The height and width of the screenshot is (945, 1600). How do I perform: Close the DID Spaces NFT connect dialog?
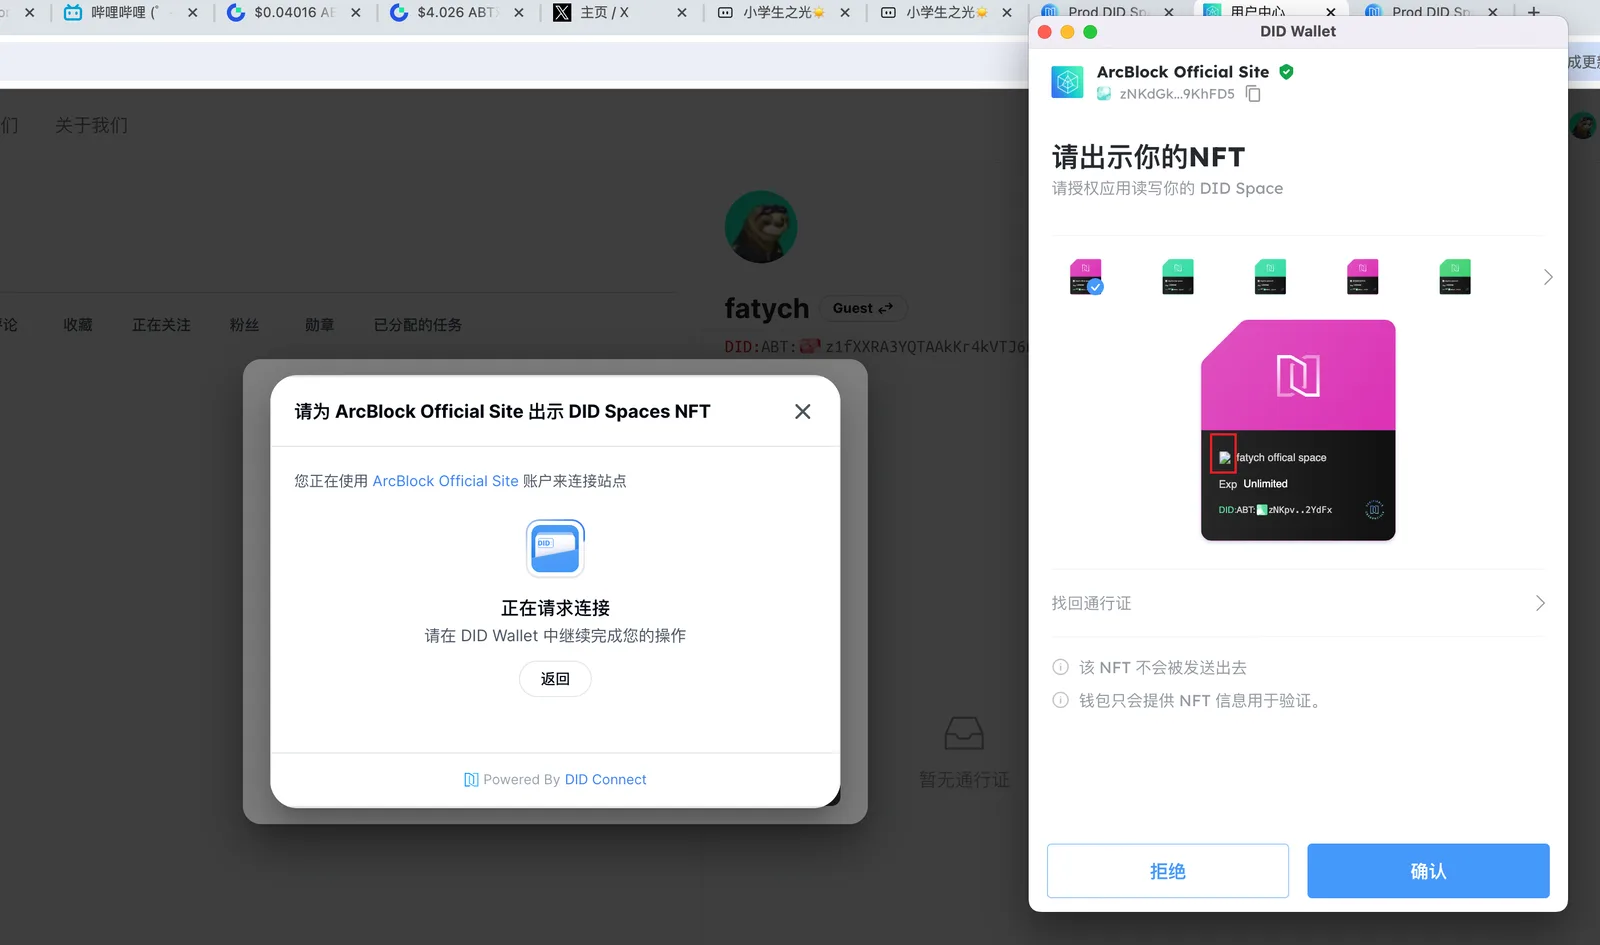point(802,412)
